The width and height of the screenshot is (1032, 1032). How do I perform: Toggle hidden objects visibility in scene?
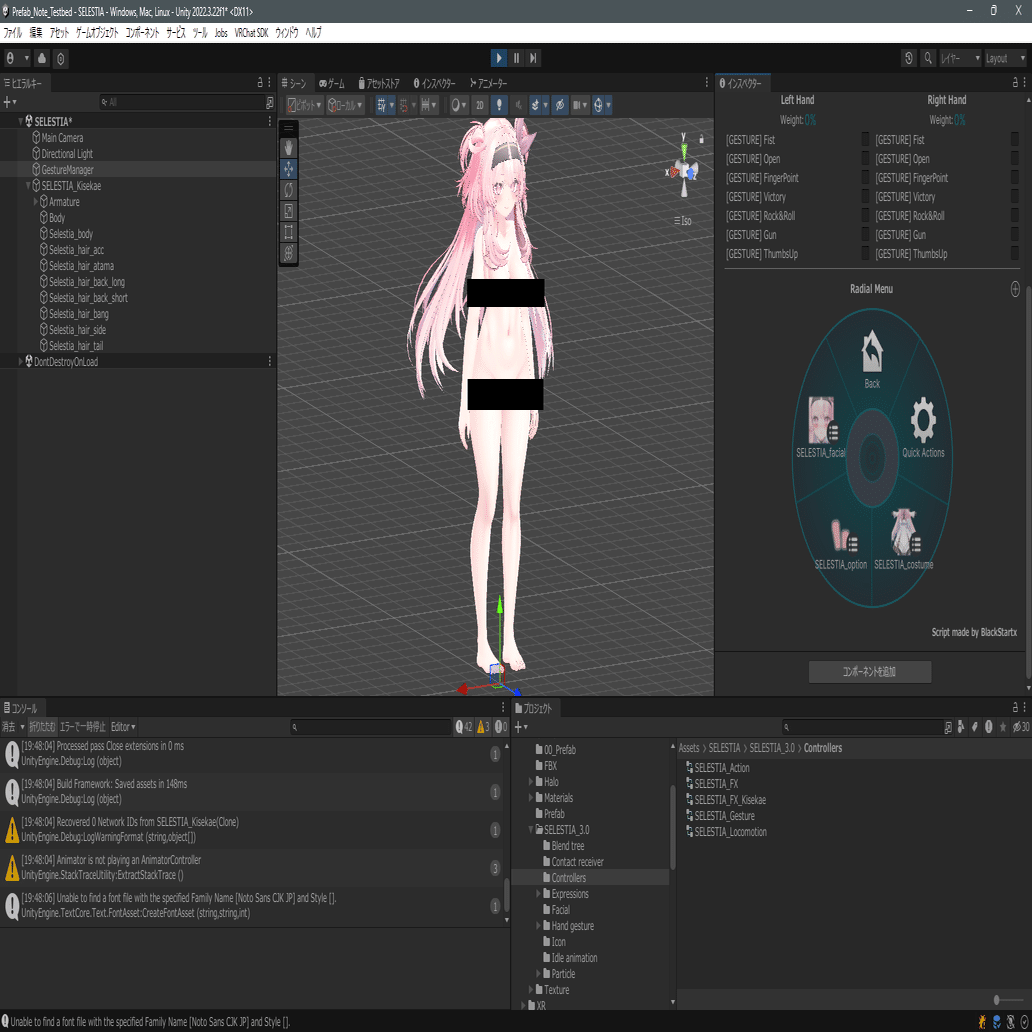[x=559, y=105]
